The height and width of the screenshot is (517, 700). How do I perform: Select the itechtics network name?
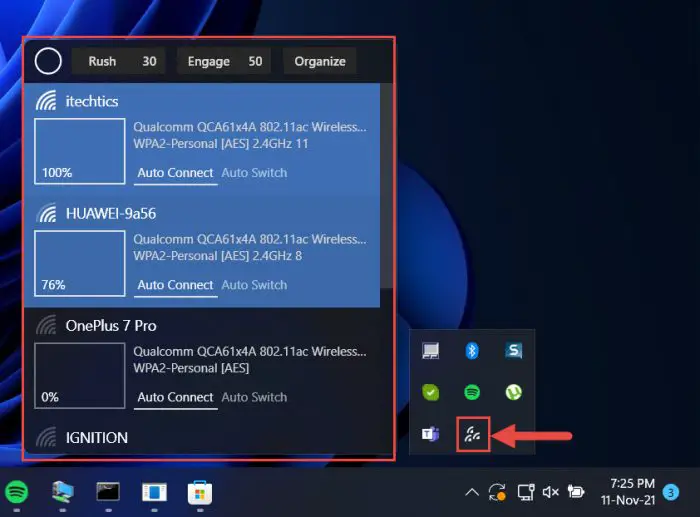pos(92,101)
